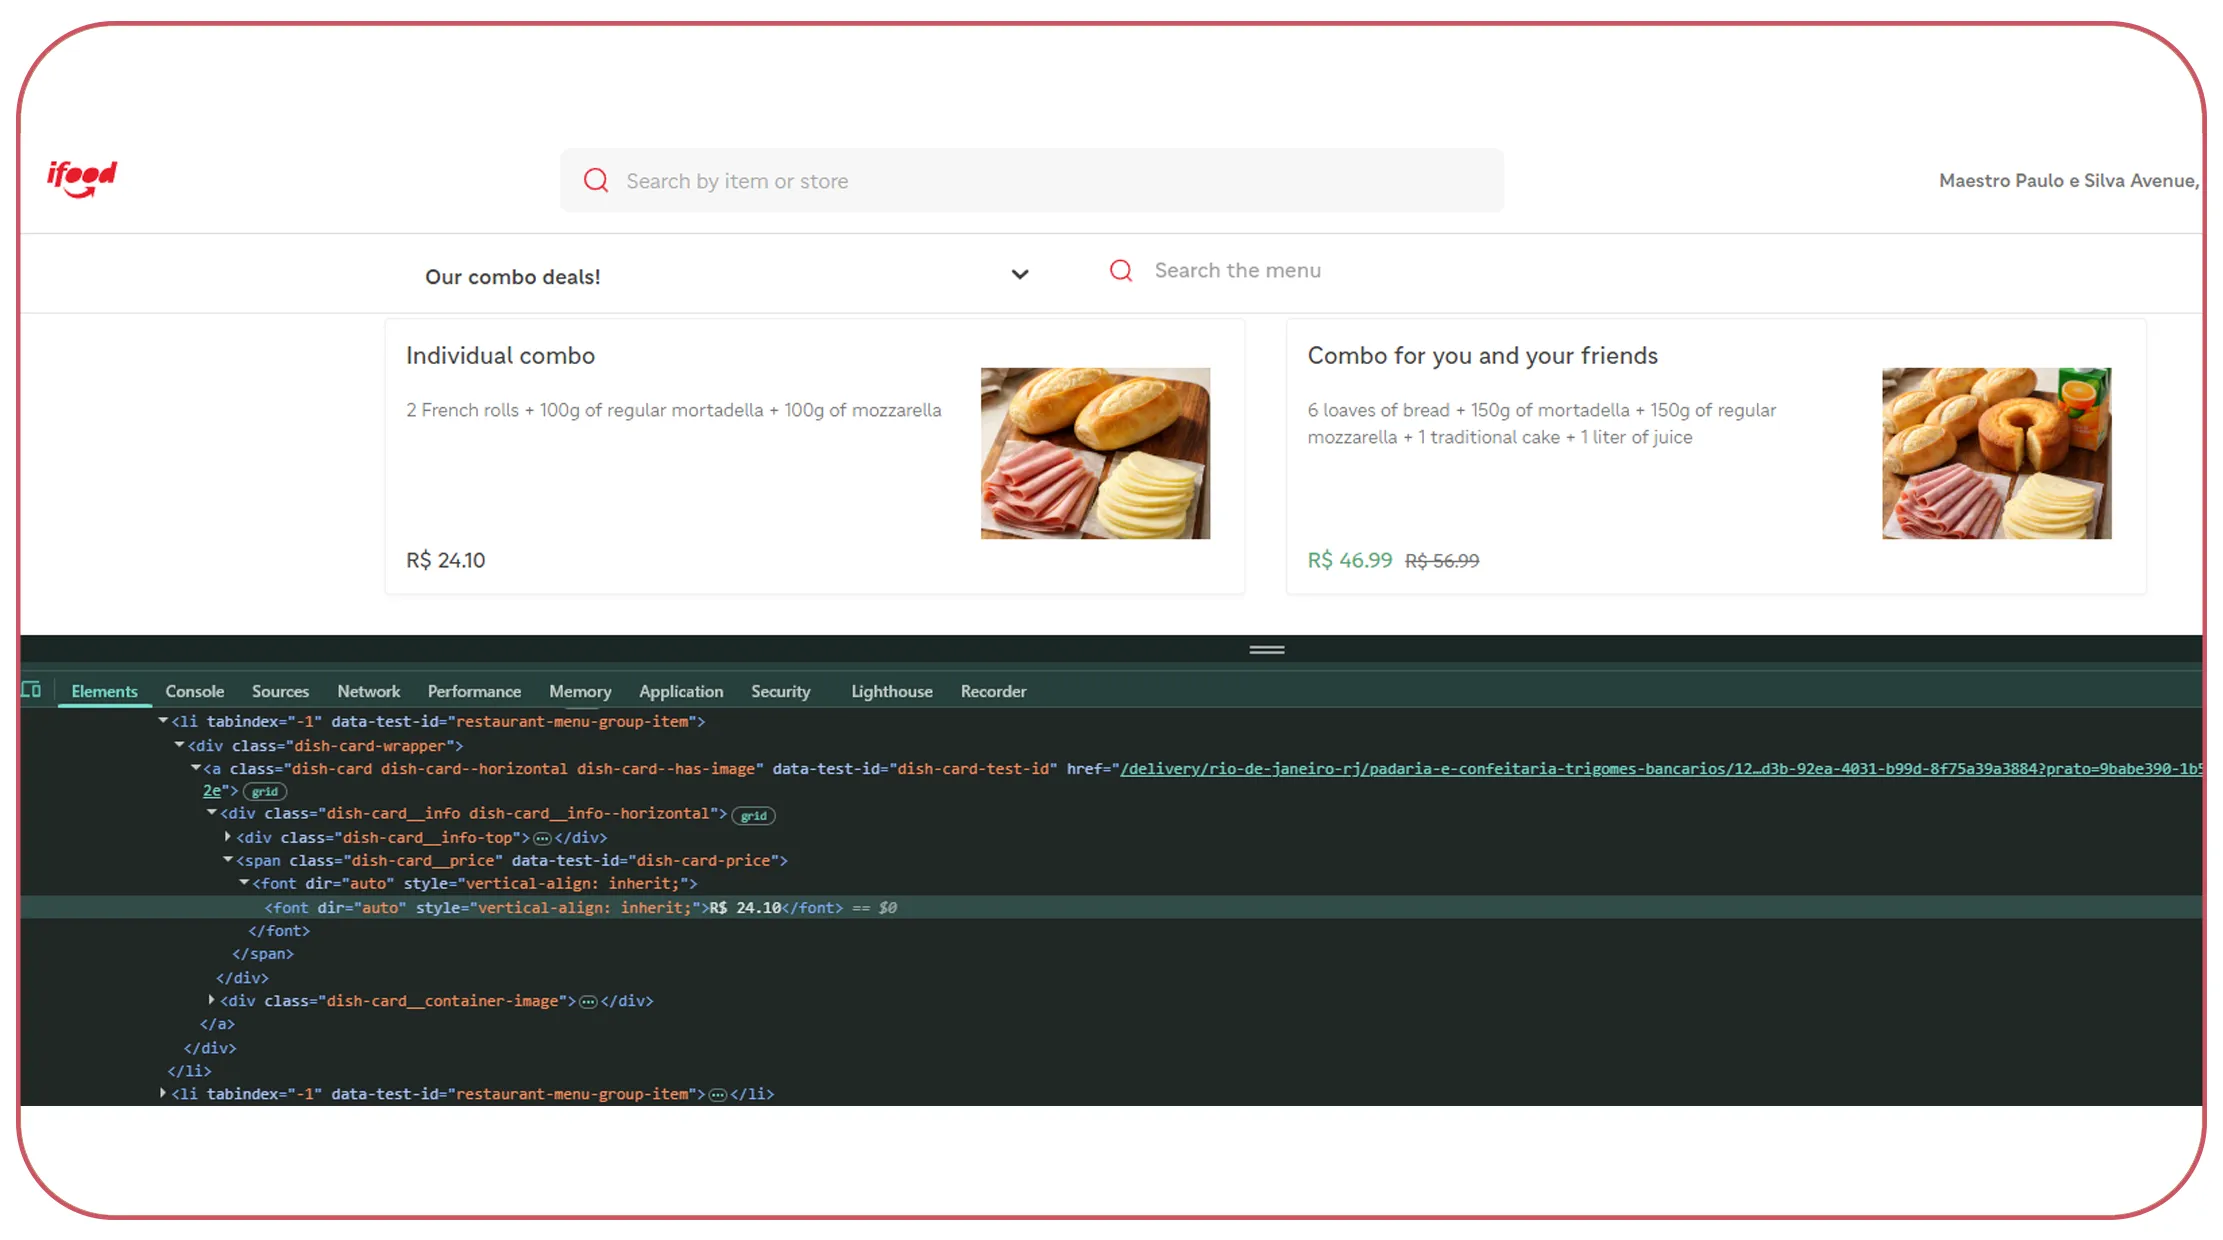Open Combo for you and your friends title
The image size is (2223, 1240).
coord(1482,356)
